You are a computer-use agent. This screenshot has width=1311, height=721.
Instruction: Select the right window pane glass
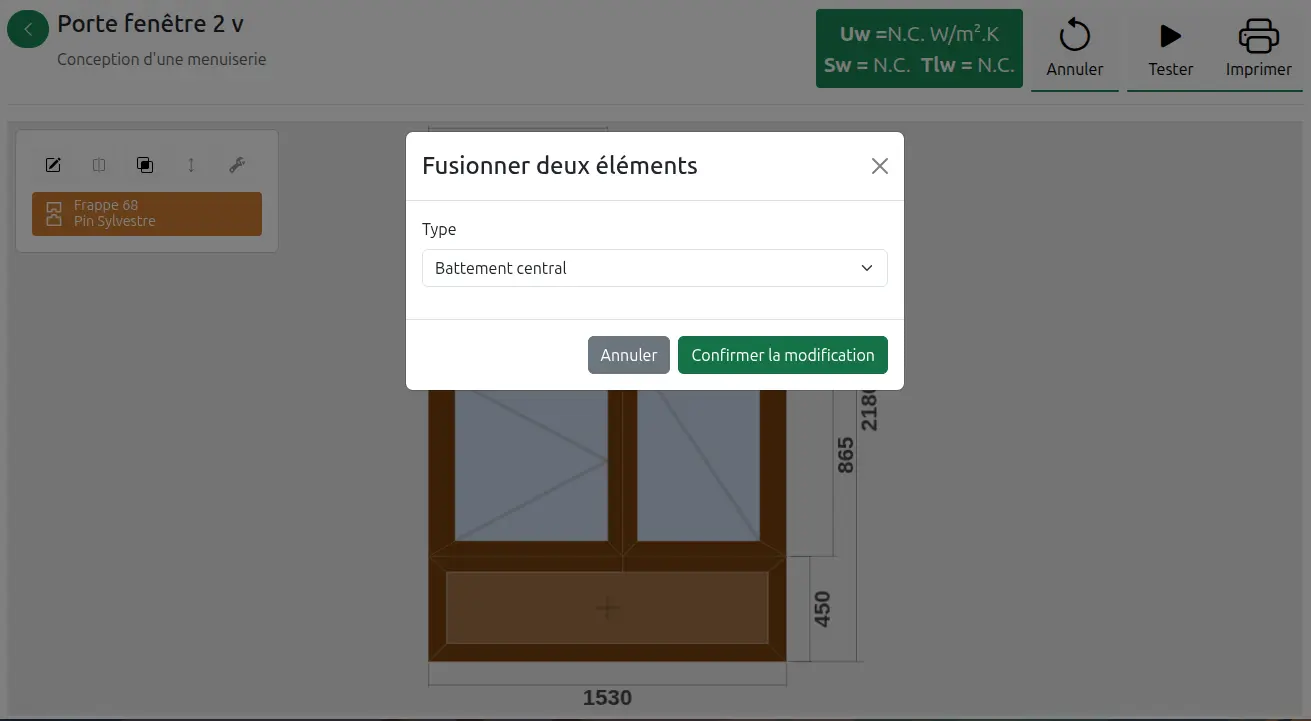[698, 465]
